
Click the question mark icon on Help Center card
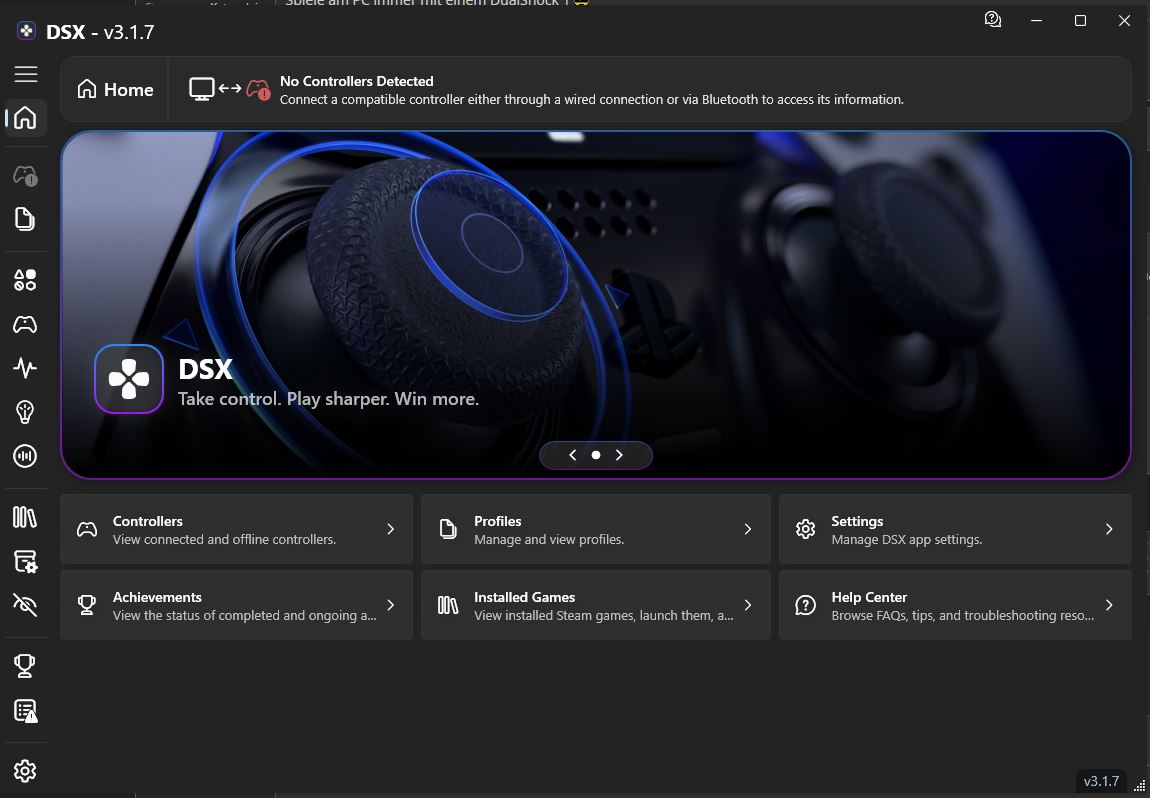[x=805, y=605]
